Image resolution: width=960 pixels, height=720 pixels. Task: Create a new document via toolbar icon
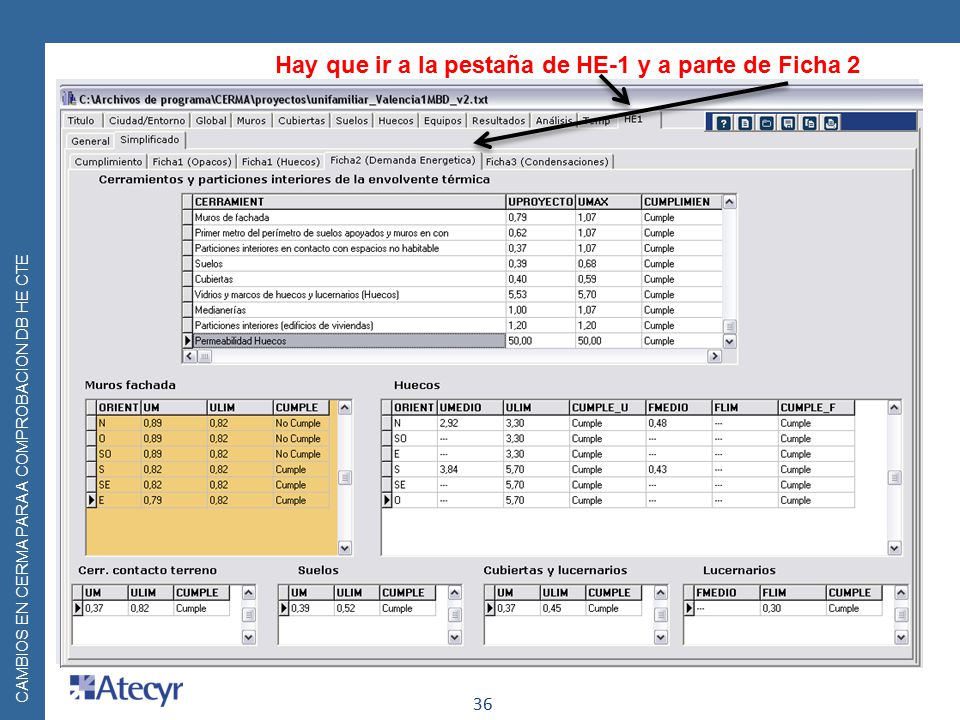point(745,123)
